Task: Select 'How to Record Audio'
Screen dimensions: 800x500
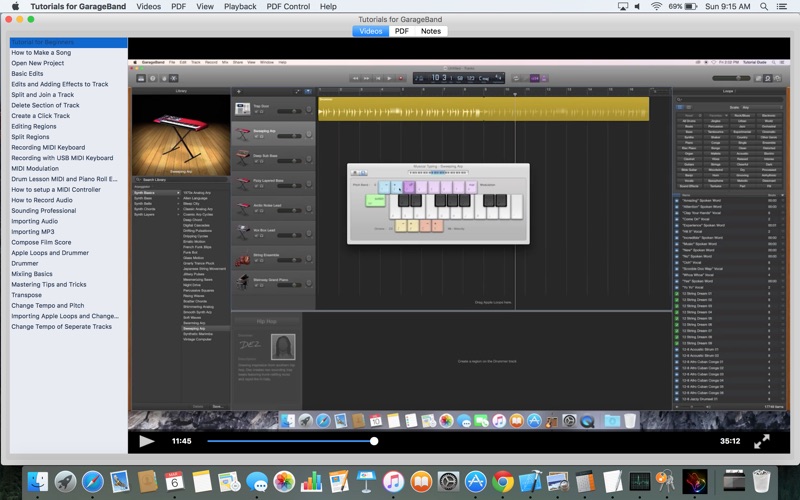Action: pyautogui.click(x=68, y=200)
